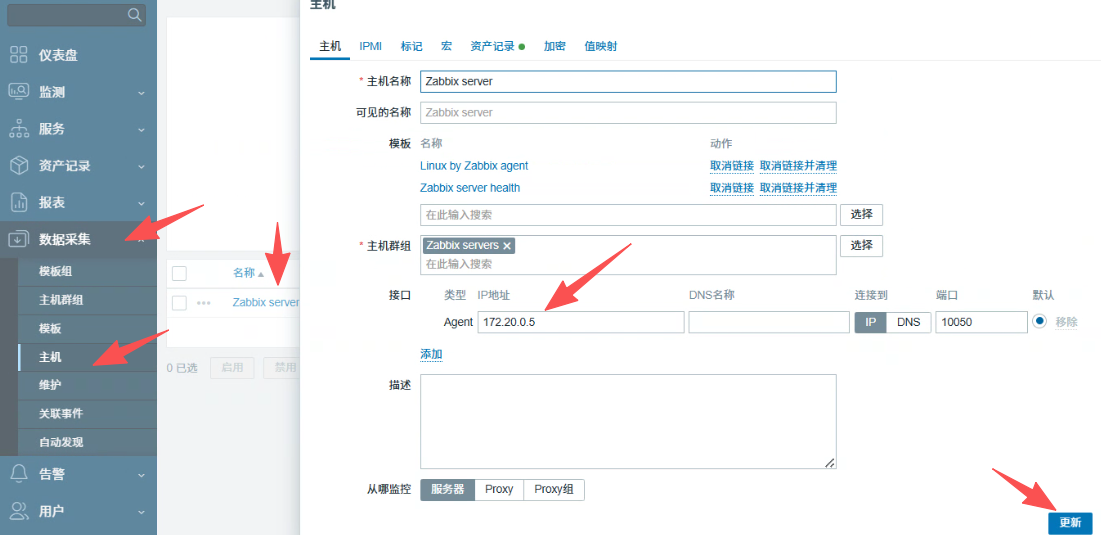
Task: Click the 告警 bell icon
Action: tap(18, 474)
